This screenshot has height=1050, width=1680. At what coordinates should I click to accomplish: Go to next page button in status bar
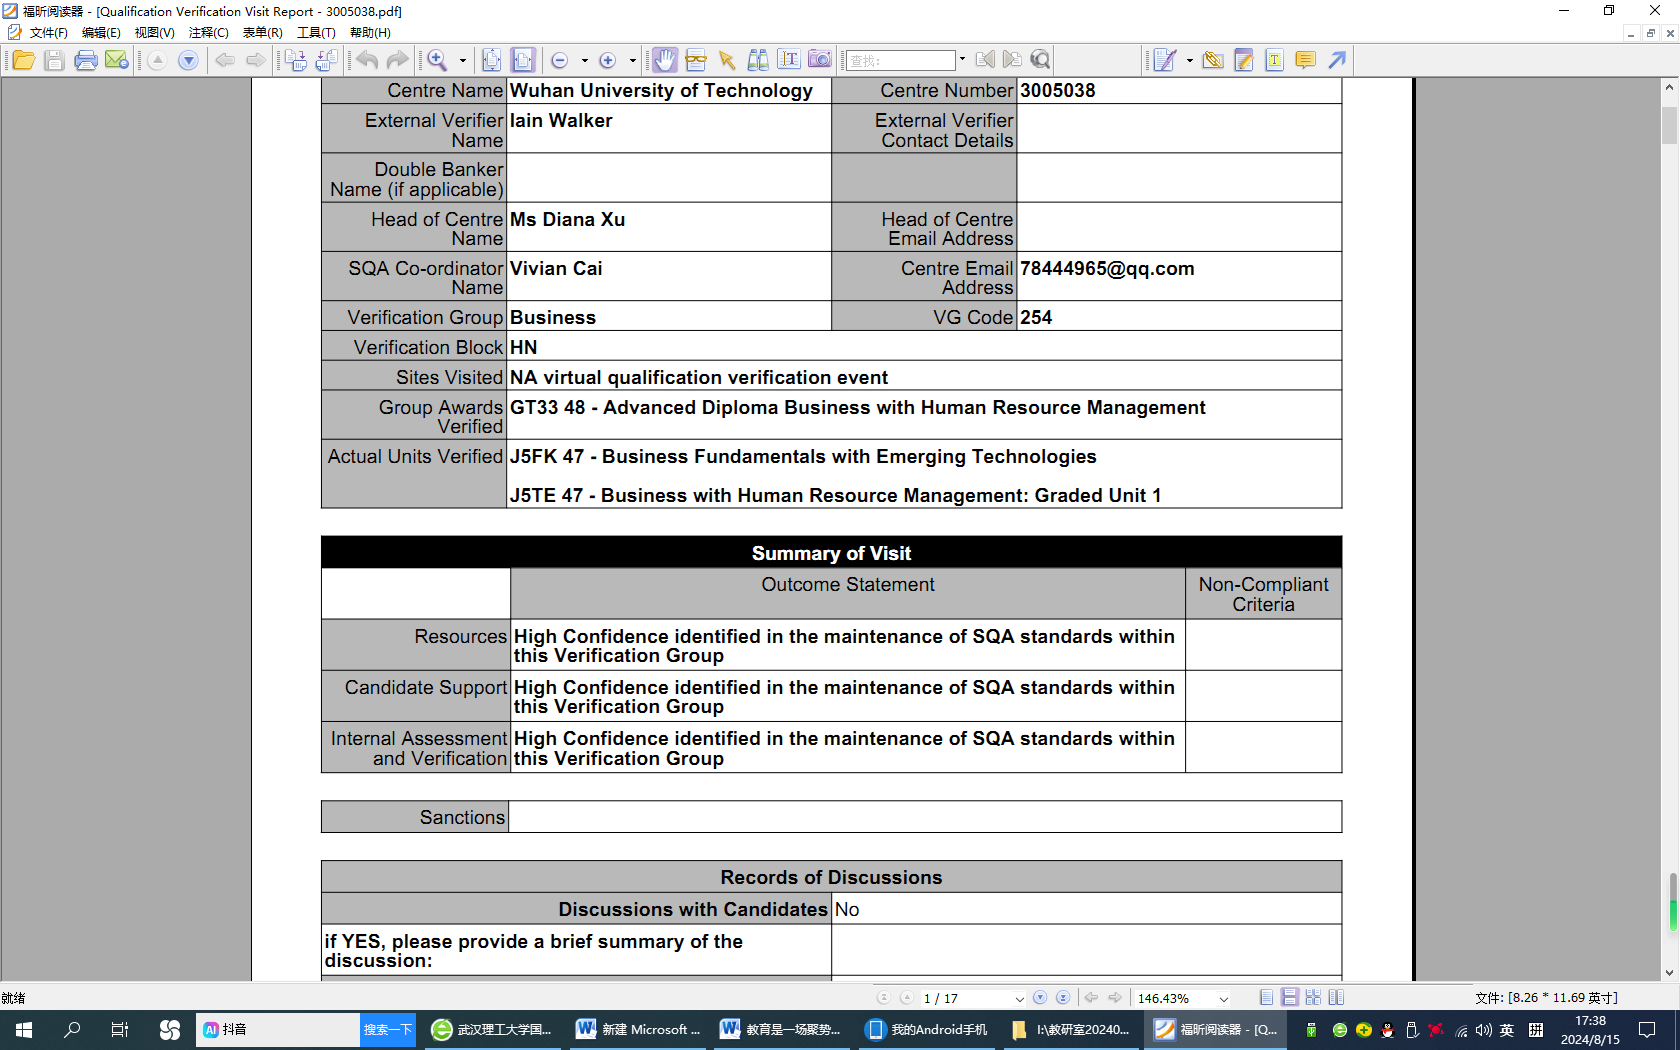click(x=1040, y=998)
